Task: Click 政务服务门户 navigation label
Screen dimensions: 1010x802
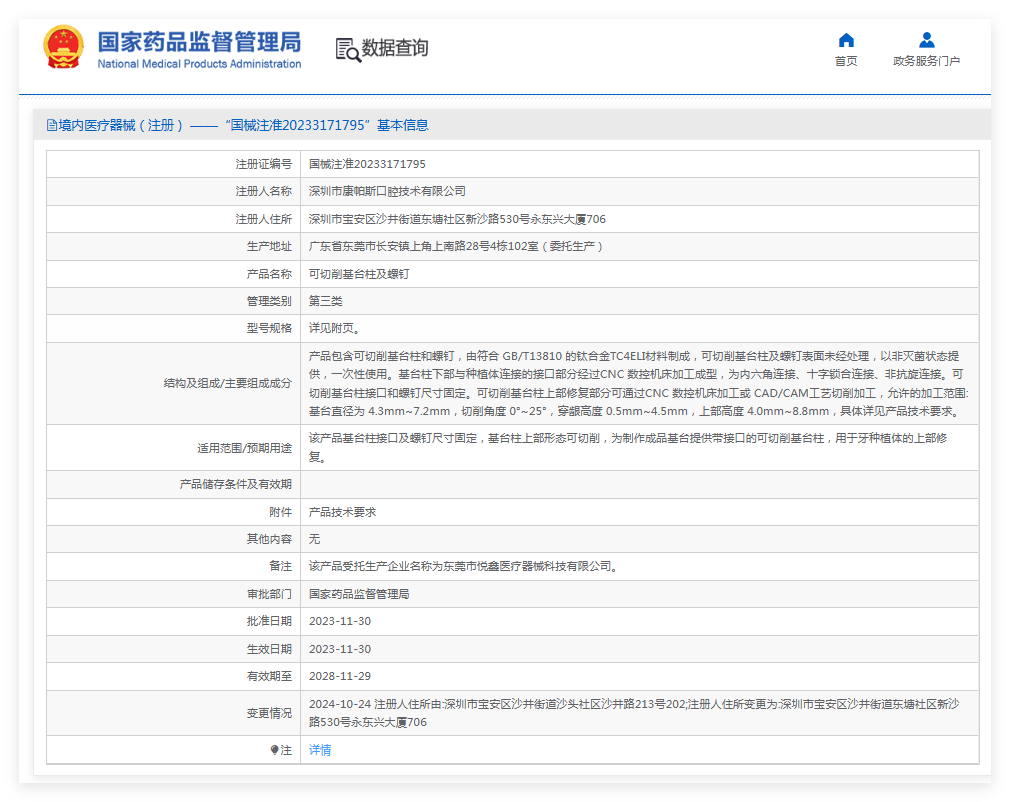Action: tap(926, 61)
